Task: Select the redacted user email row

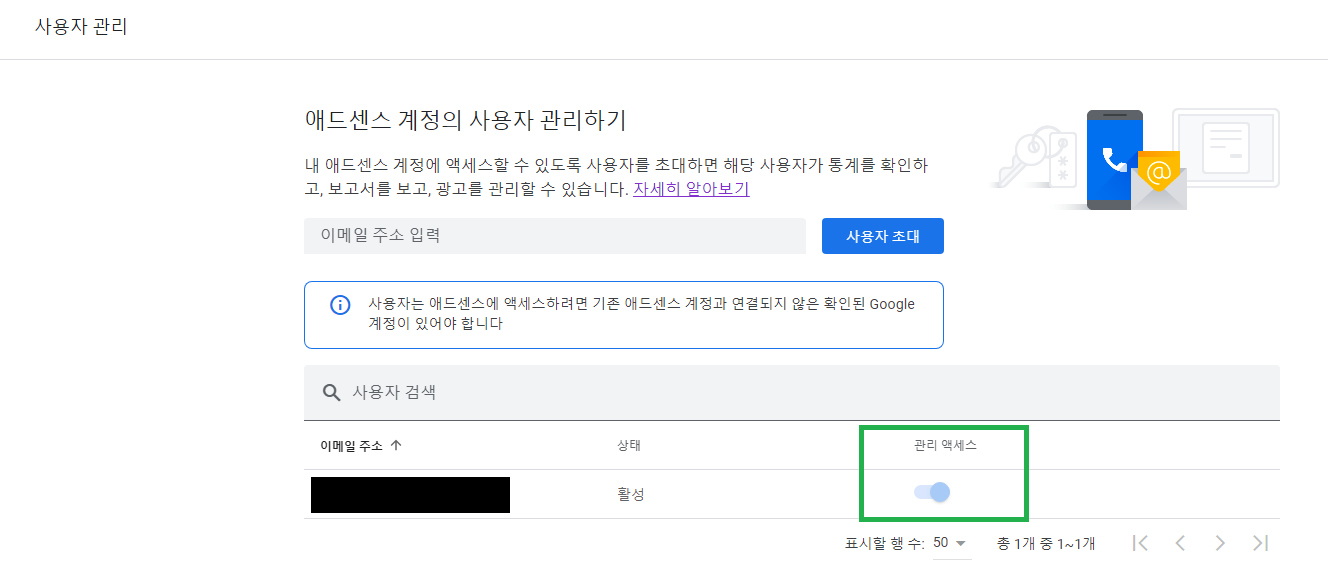Action: [410, 495]
